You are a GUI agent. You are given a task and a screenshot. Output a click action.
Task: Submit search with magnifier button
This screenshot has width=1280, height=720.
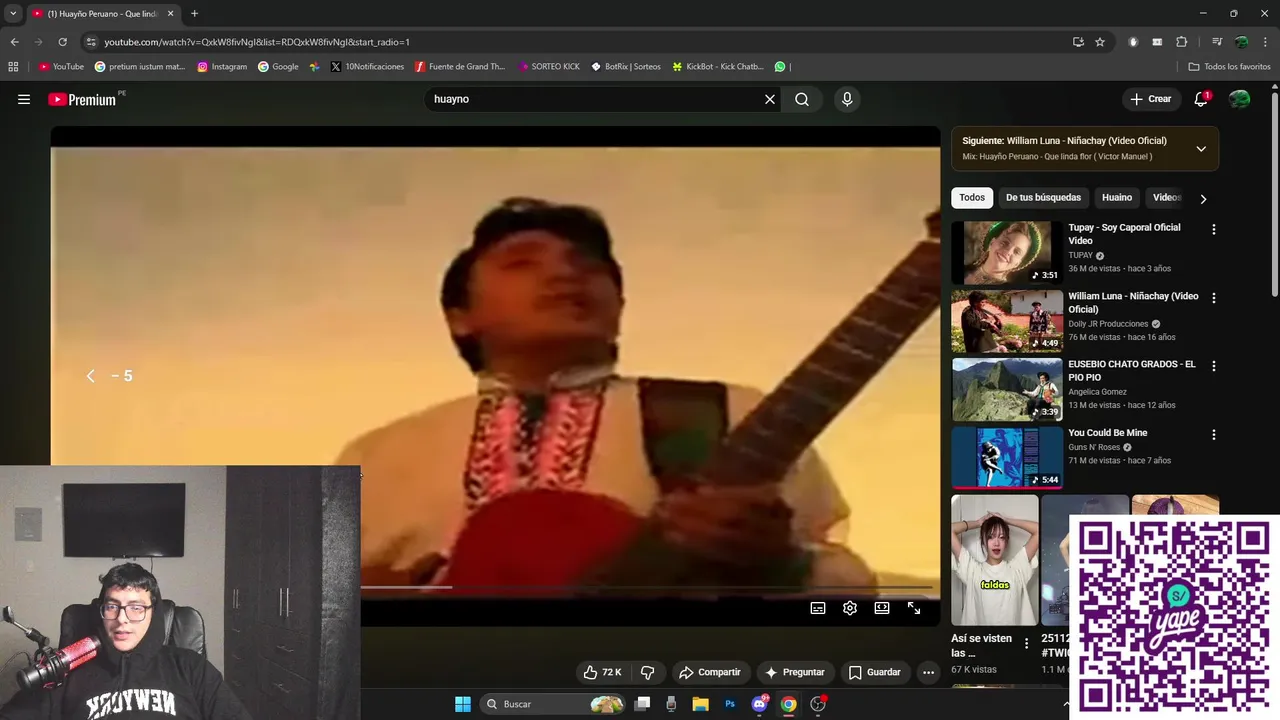(x=802, y=99)
